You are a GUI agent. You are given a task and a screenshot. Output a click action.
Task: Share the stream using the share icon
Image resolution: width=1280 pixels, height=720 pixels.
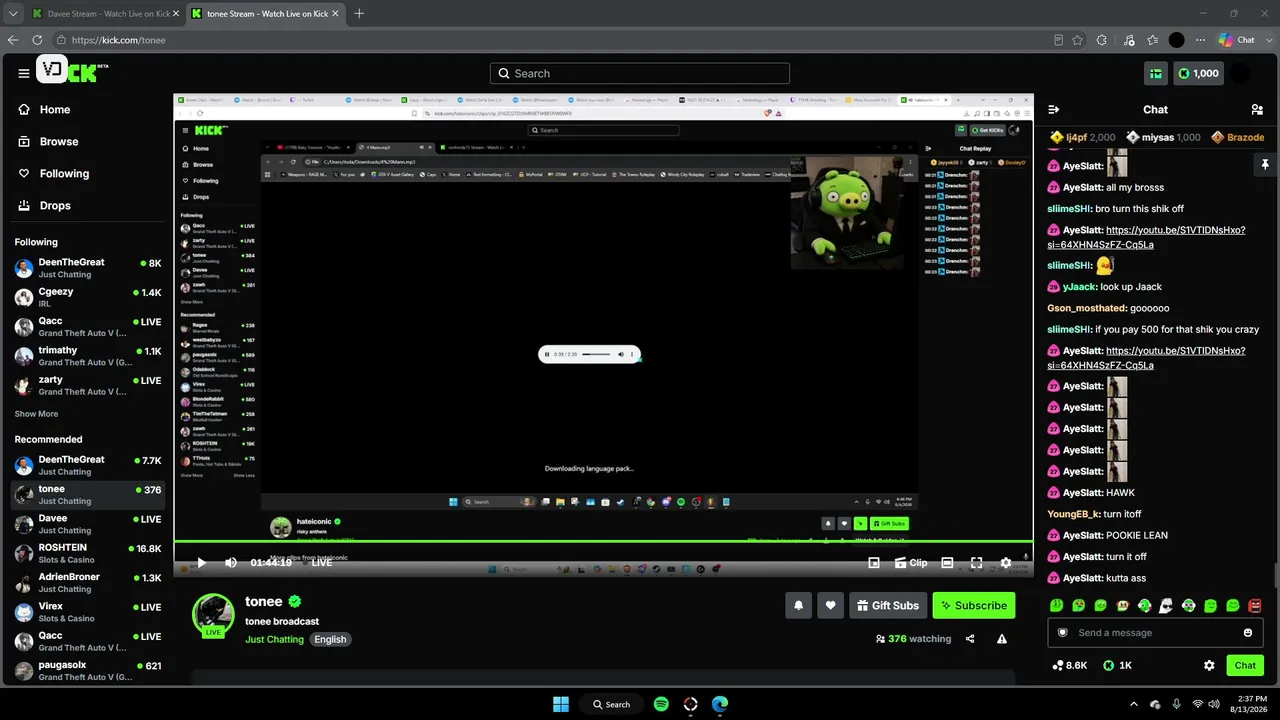(x=970, y=639)
